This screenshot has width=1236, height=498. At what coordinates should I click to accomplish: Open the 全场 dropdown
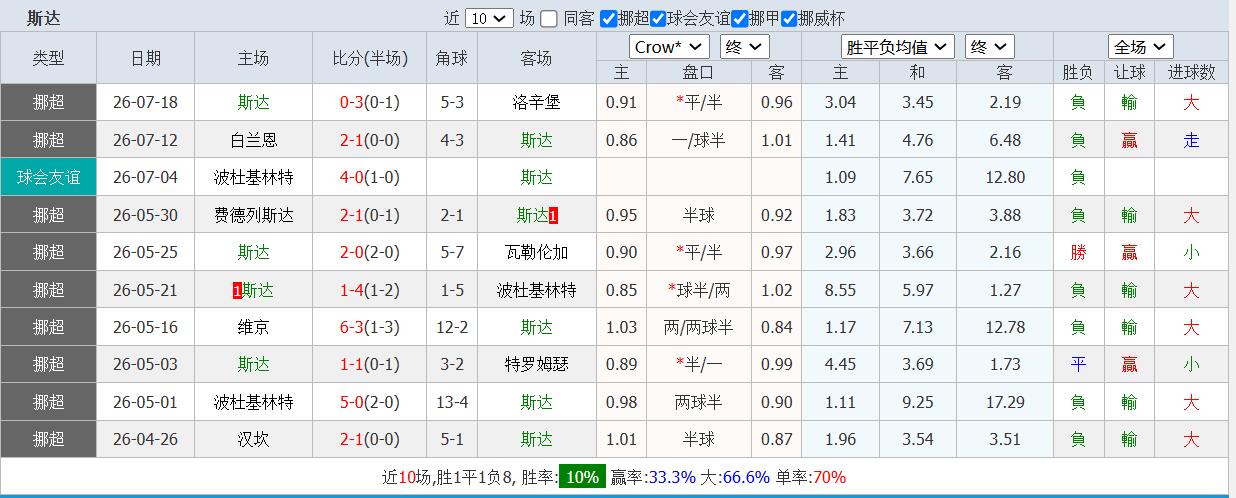click(x=1141, y=47)
